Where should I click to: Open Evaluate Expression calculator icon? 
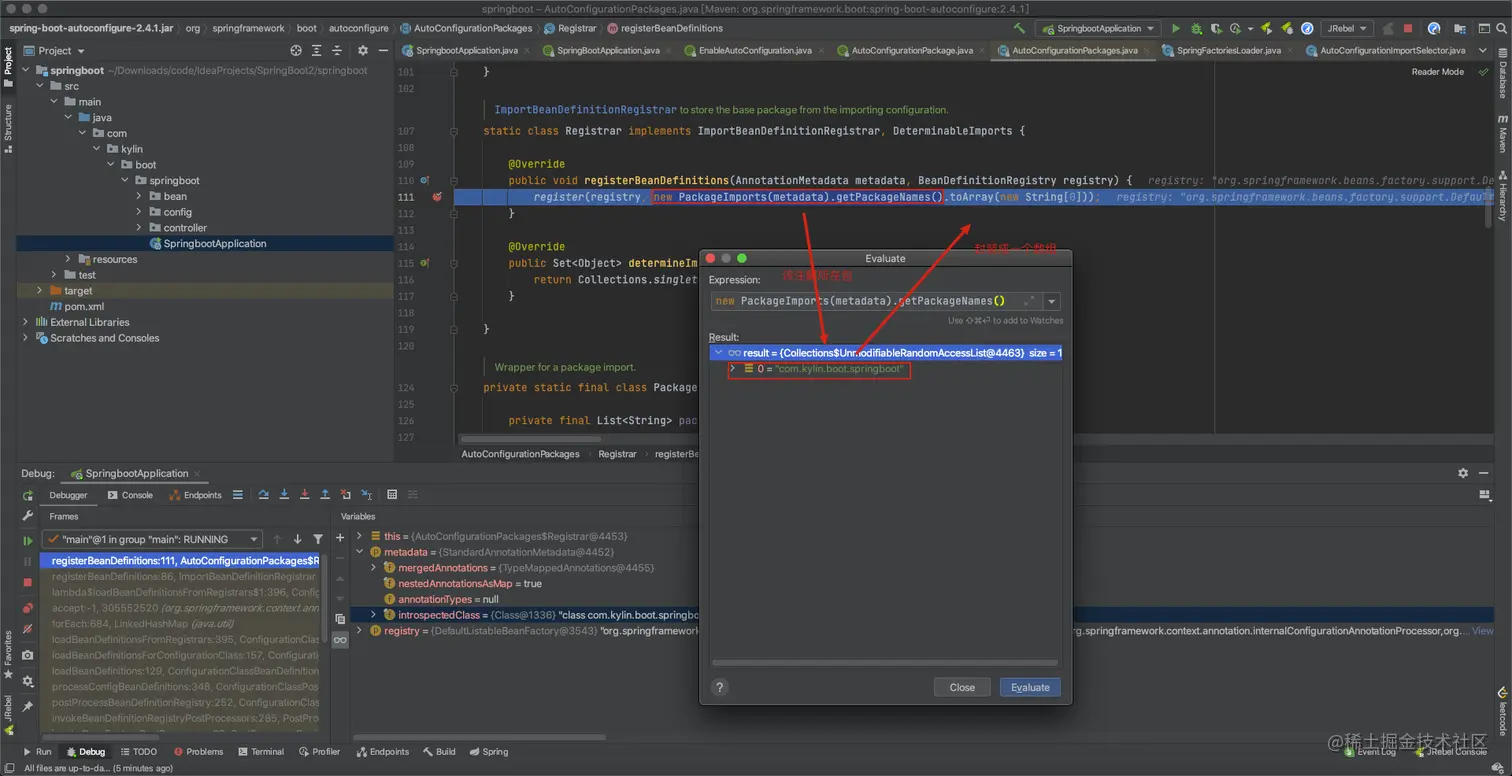click(392, 495)
